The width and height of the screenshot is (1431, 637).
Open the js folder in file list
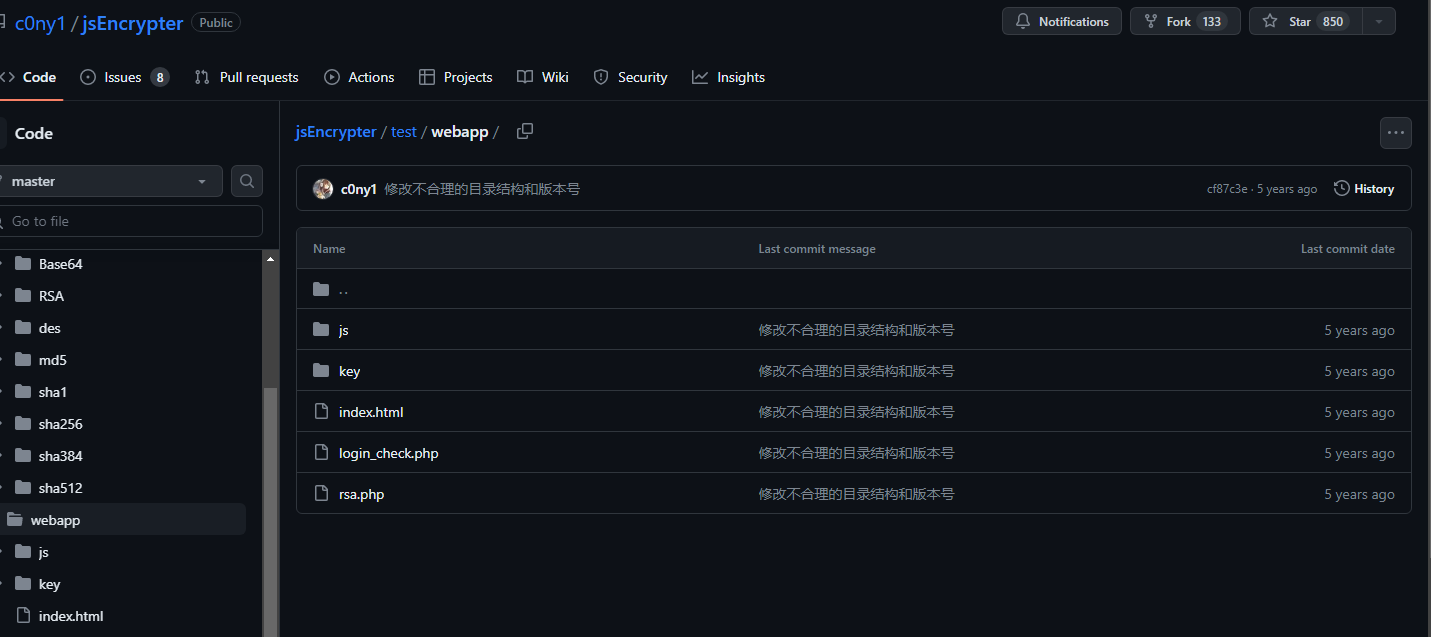pyautogui.click(x=343, y=330)
